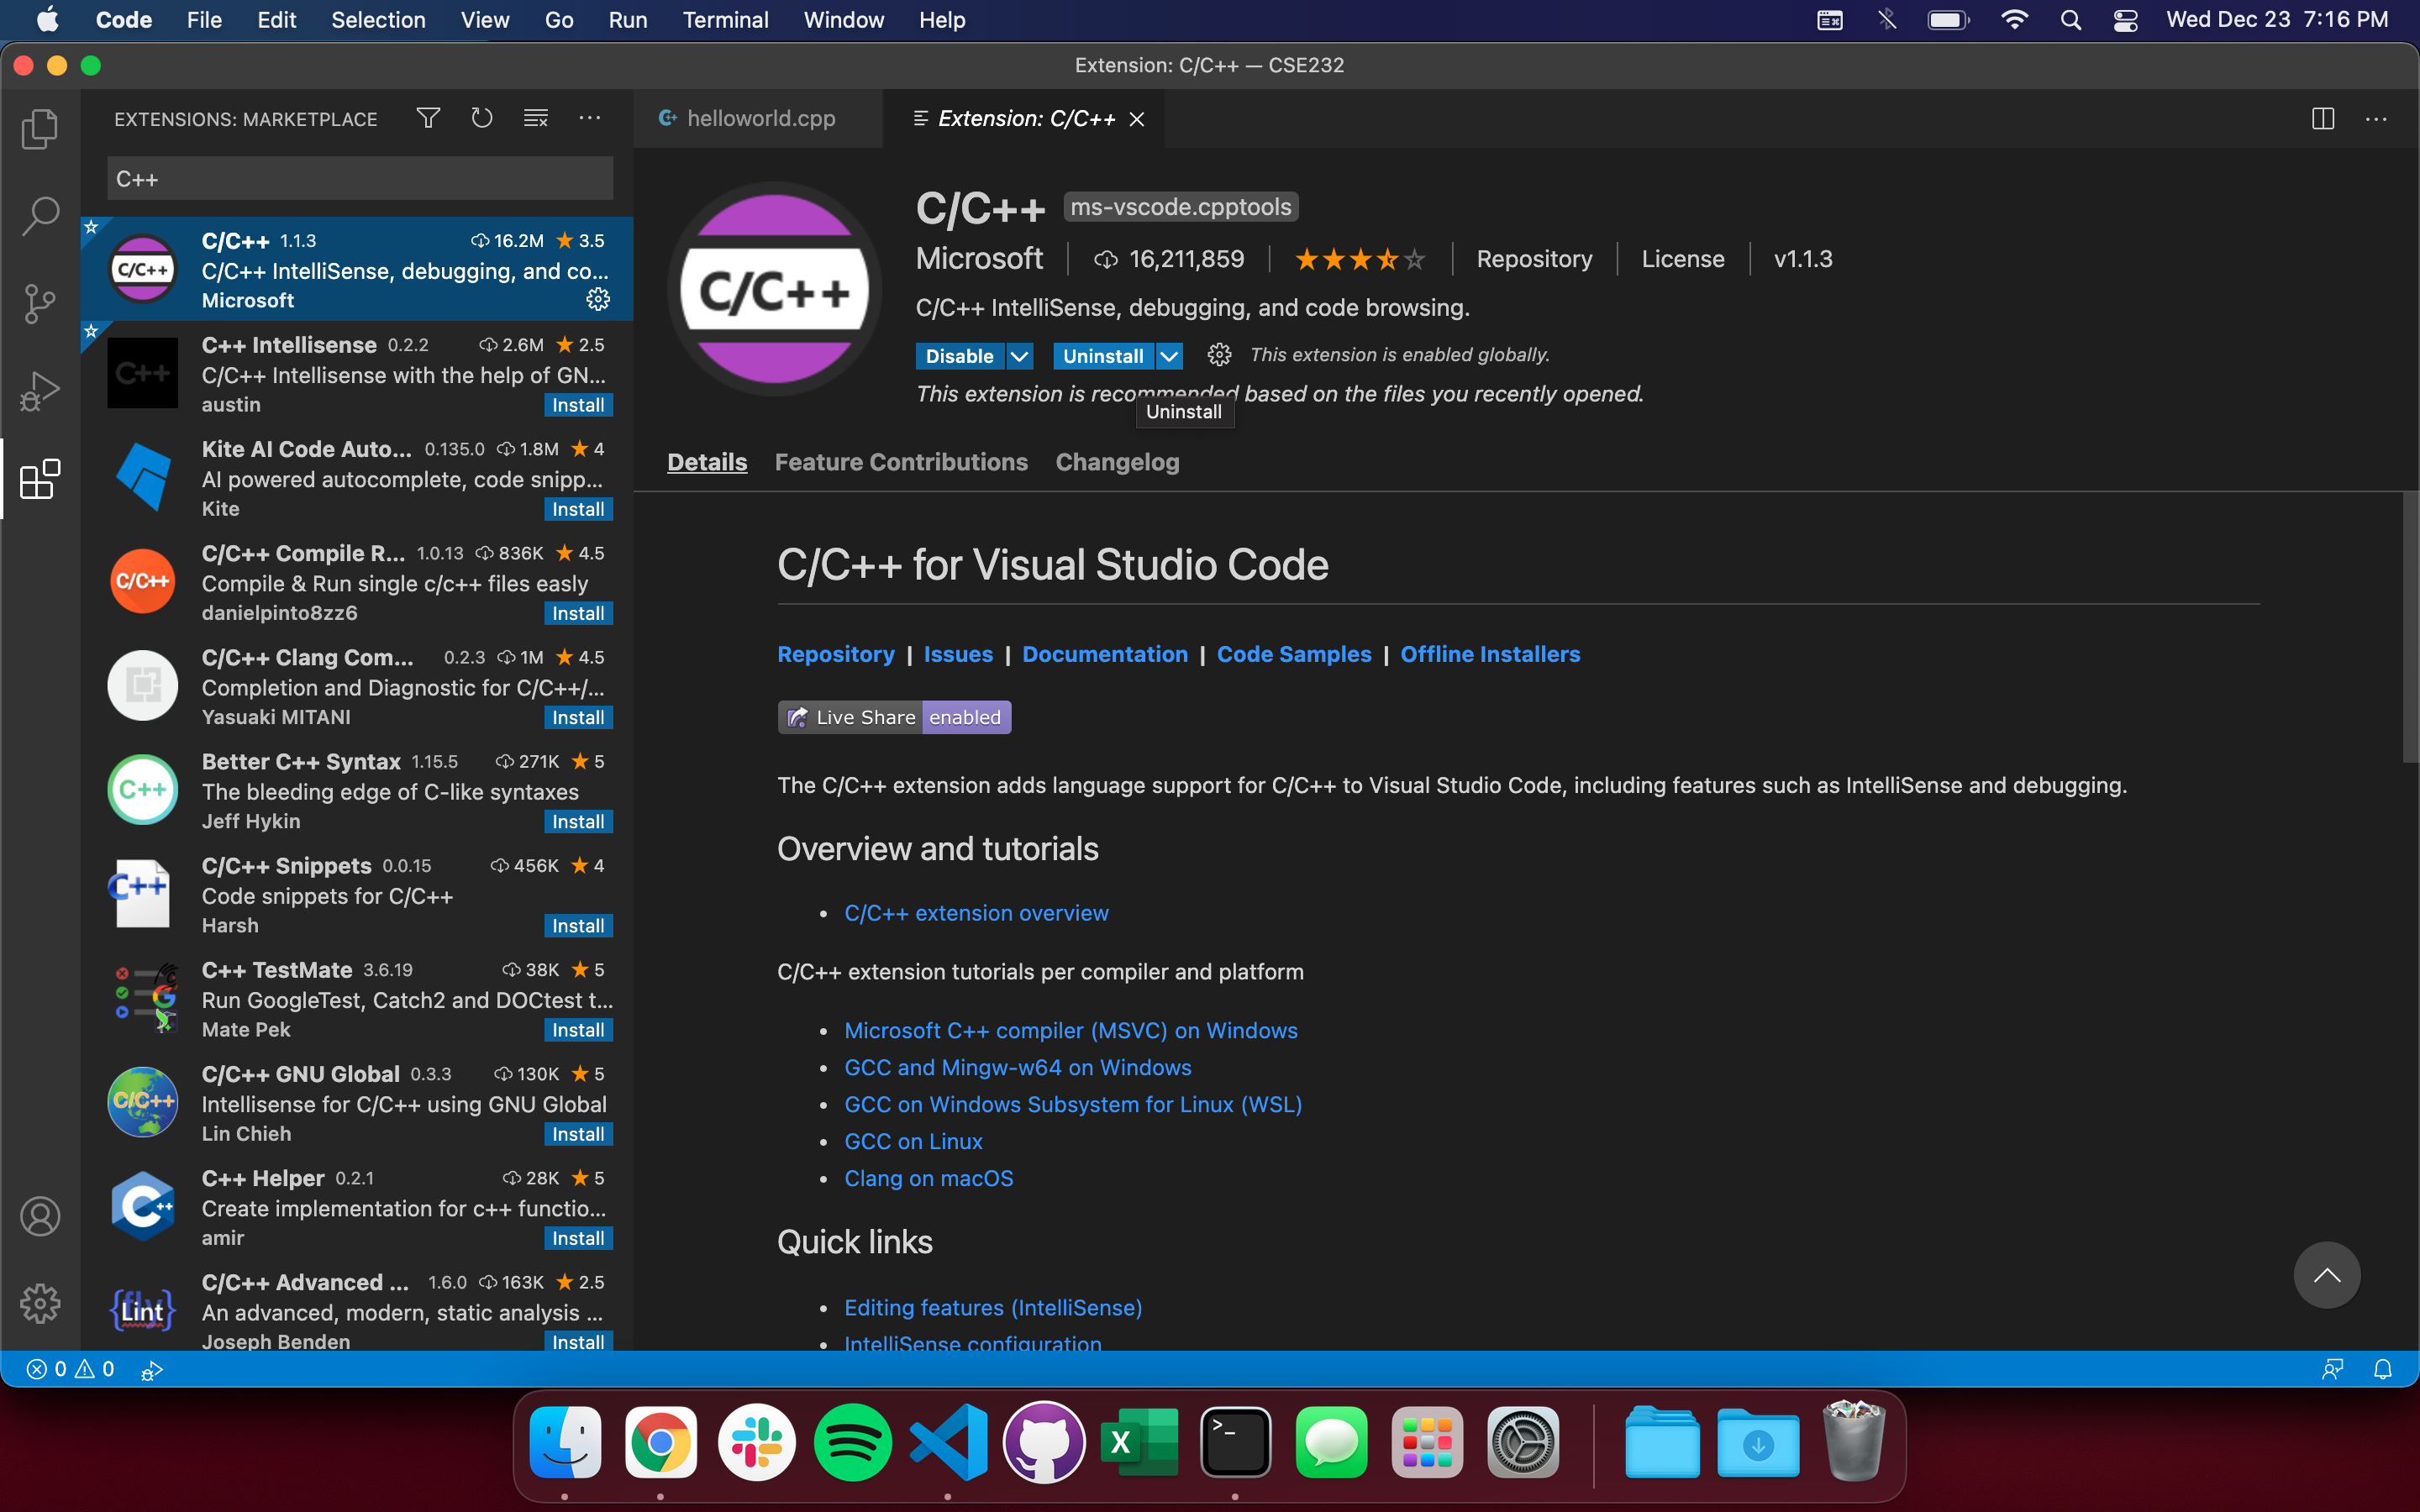
Task: Clear extensions search results icon
Action: tap(536, 118)
